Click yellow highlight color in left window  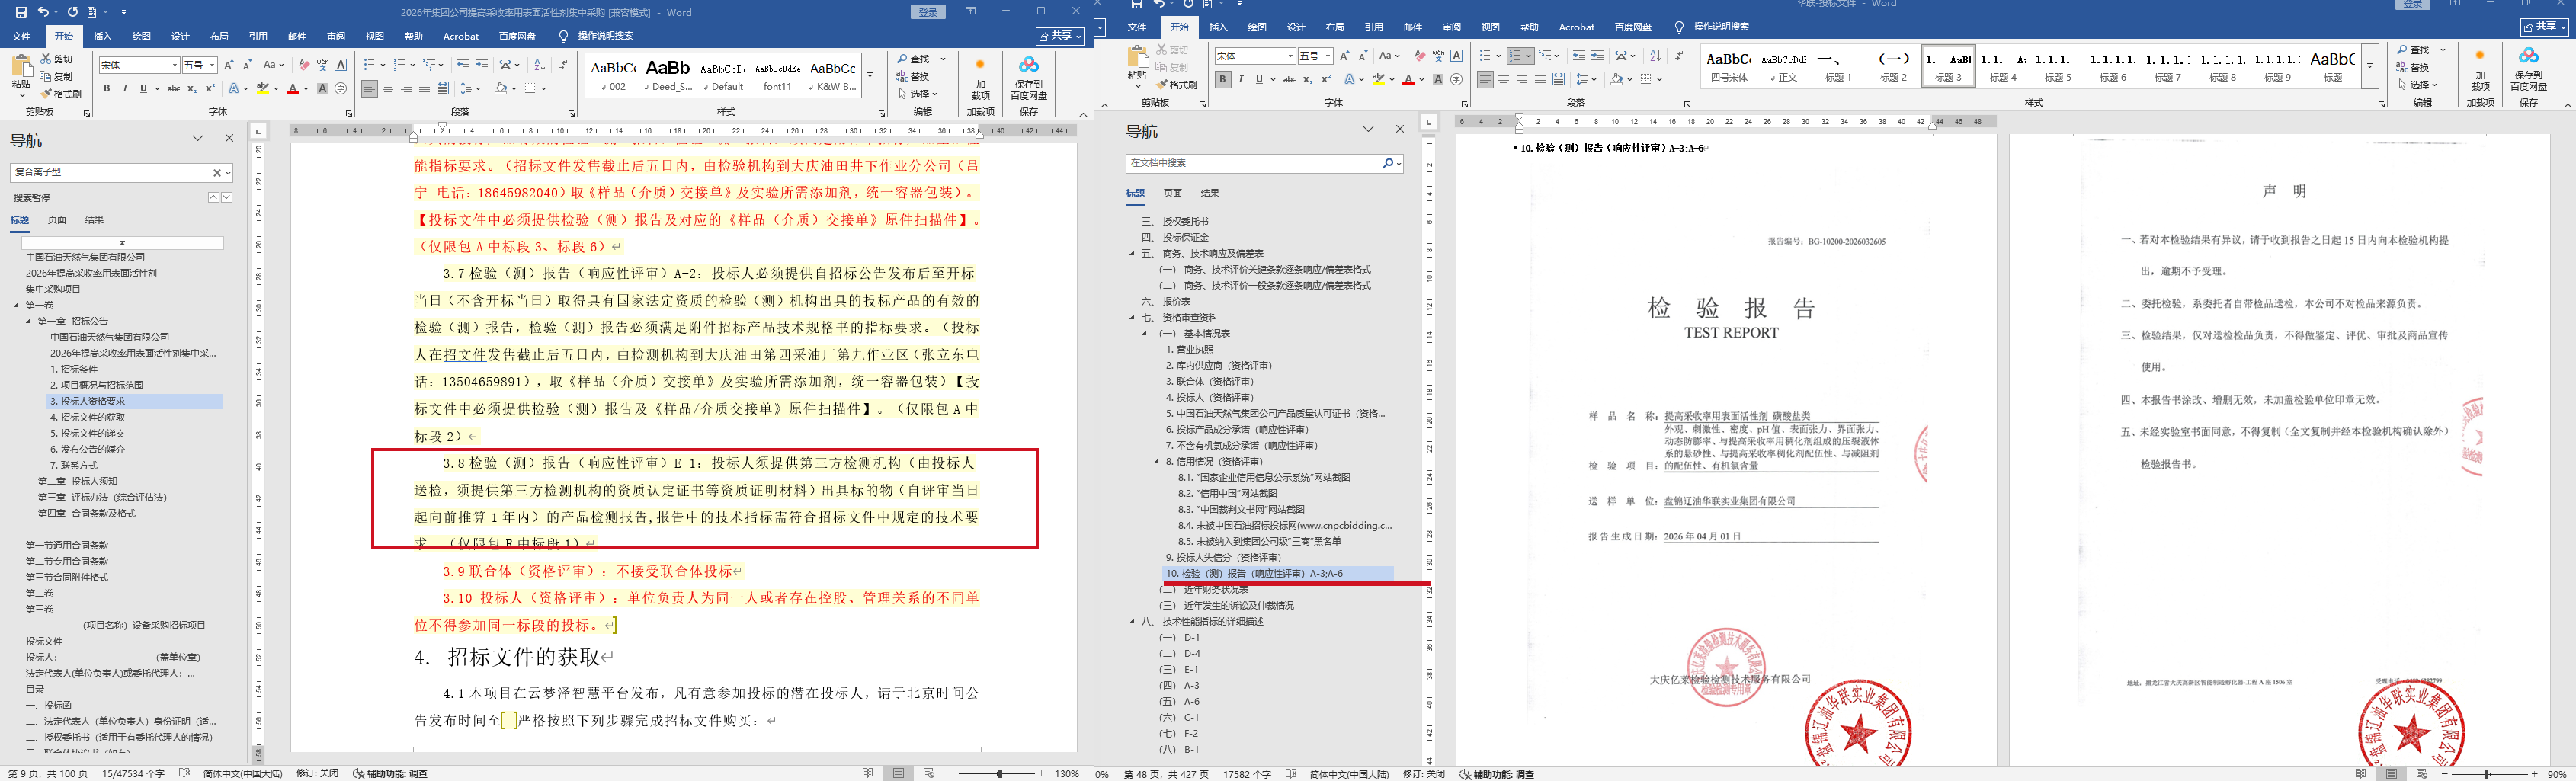click(263, 89)
